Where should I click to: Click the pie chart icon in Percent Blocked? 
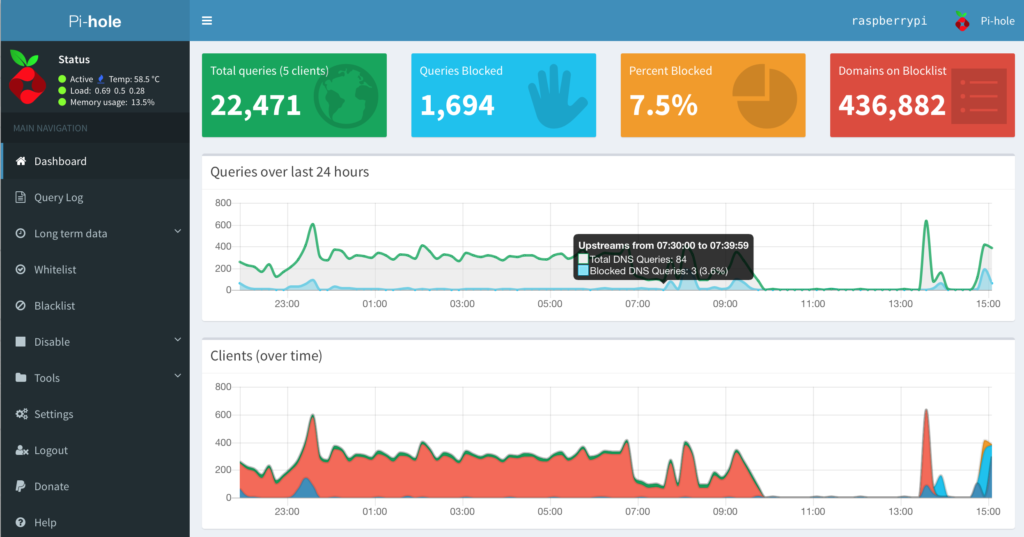[x=765, y=96]
